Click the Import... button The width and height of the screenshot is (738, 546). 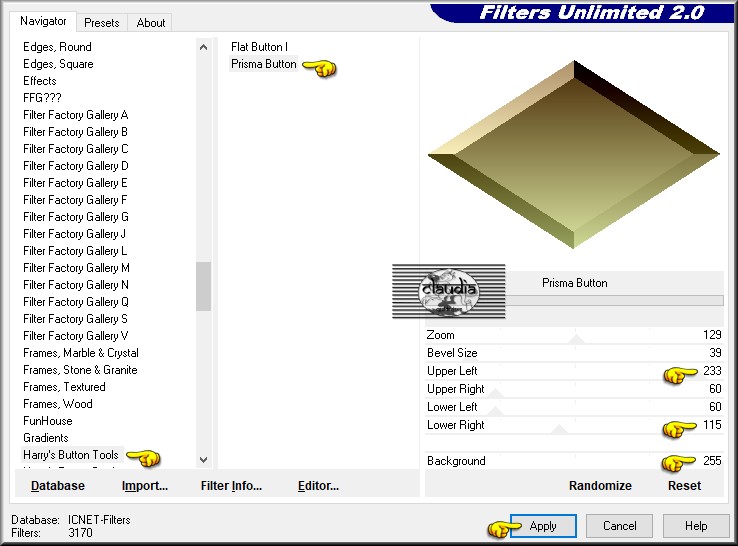(x=145, y=486)
